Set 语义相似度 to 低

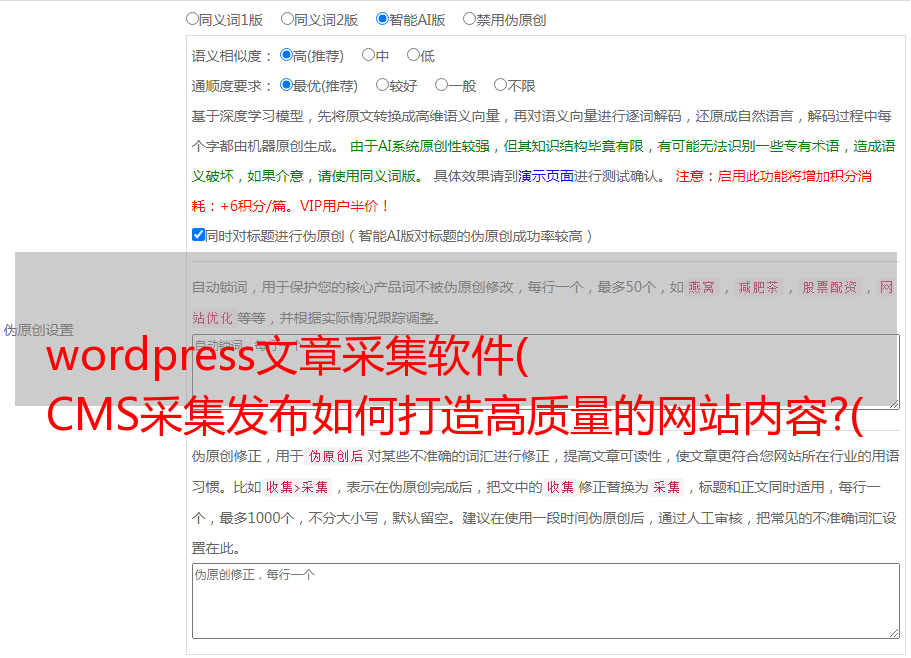pos(413,55)
